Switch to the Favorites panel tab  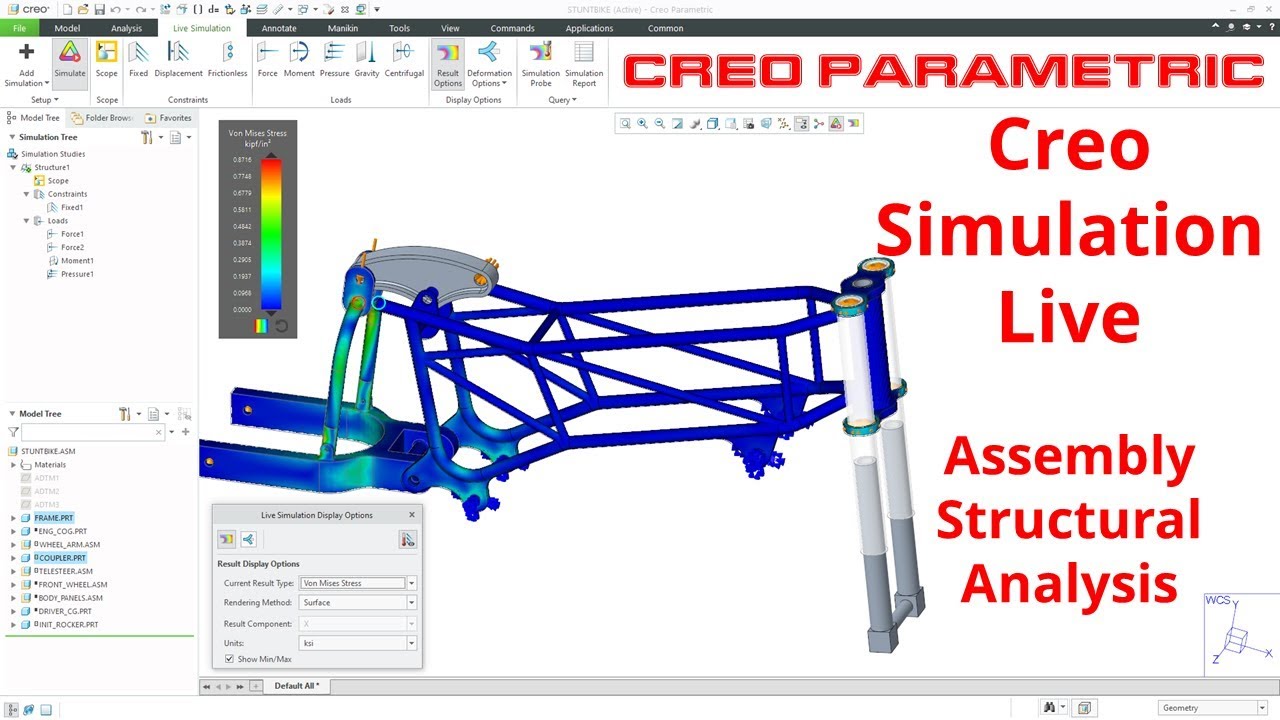pyautogui.click(x=169, y=118)
